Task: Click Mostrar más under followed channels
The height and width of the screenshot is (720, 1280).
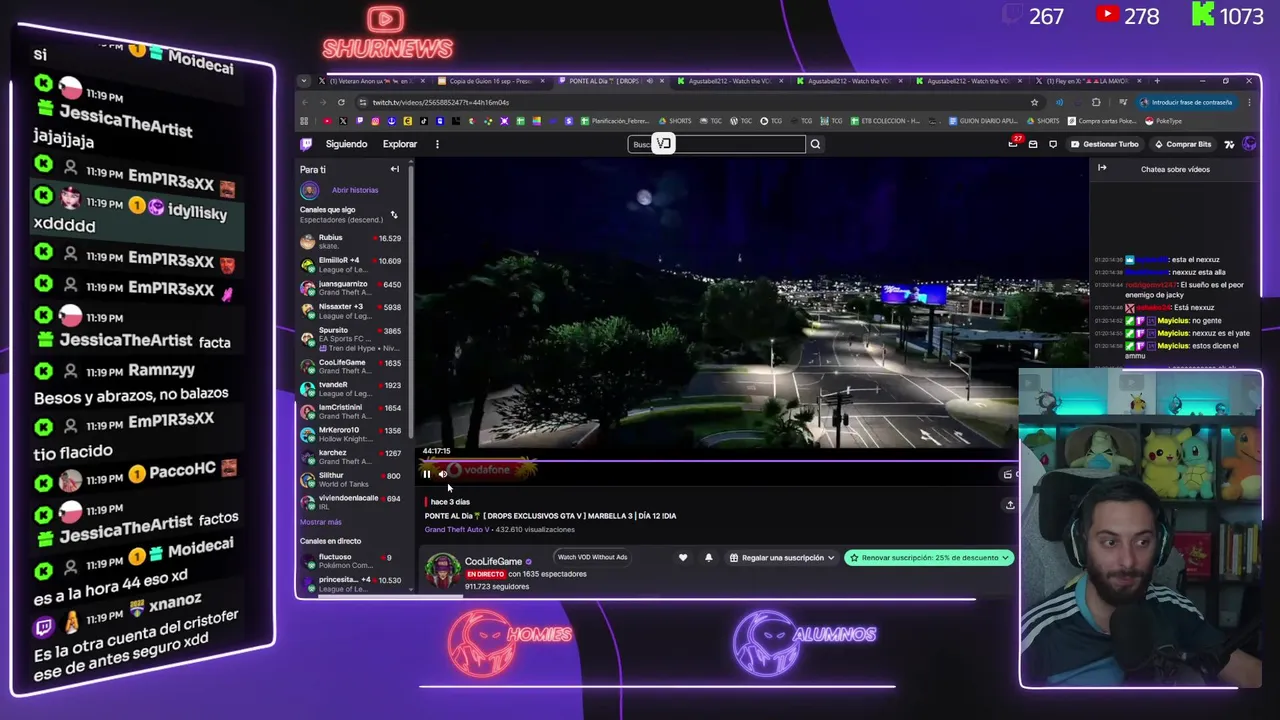Action: click(320, 522)
